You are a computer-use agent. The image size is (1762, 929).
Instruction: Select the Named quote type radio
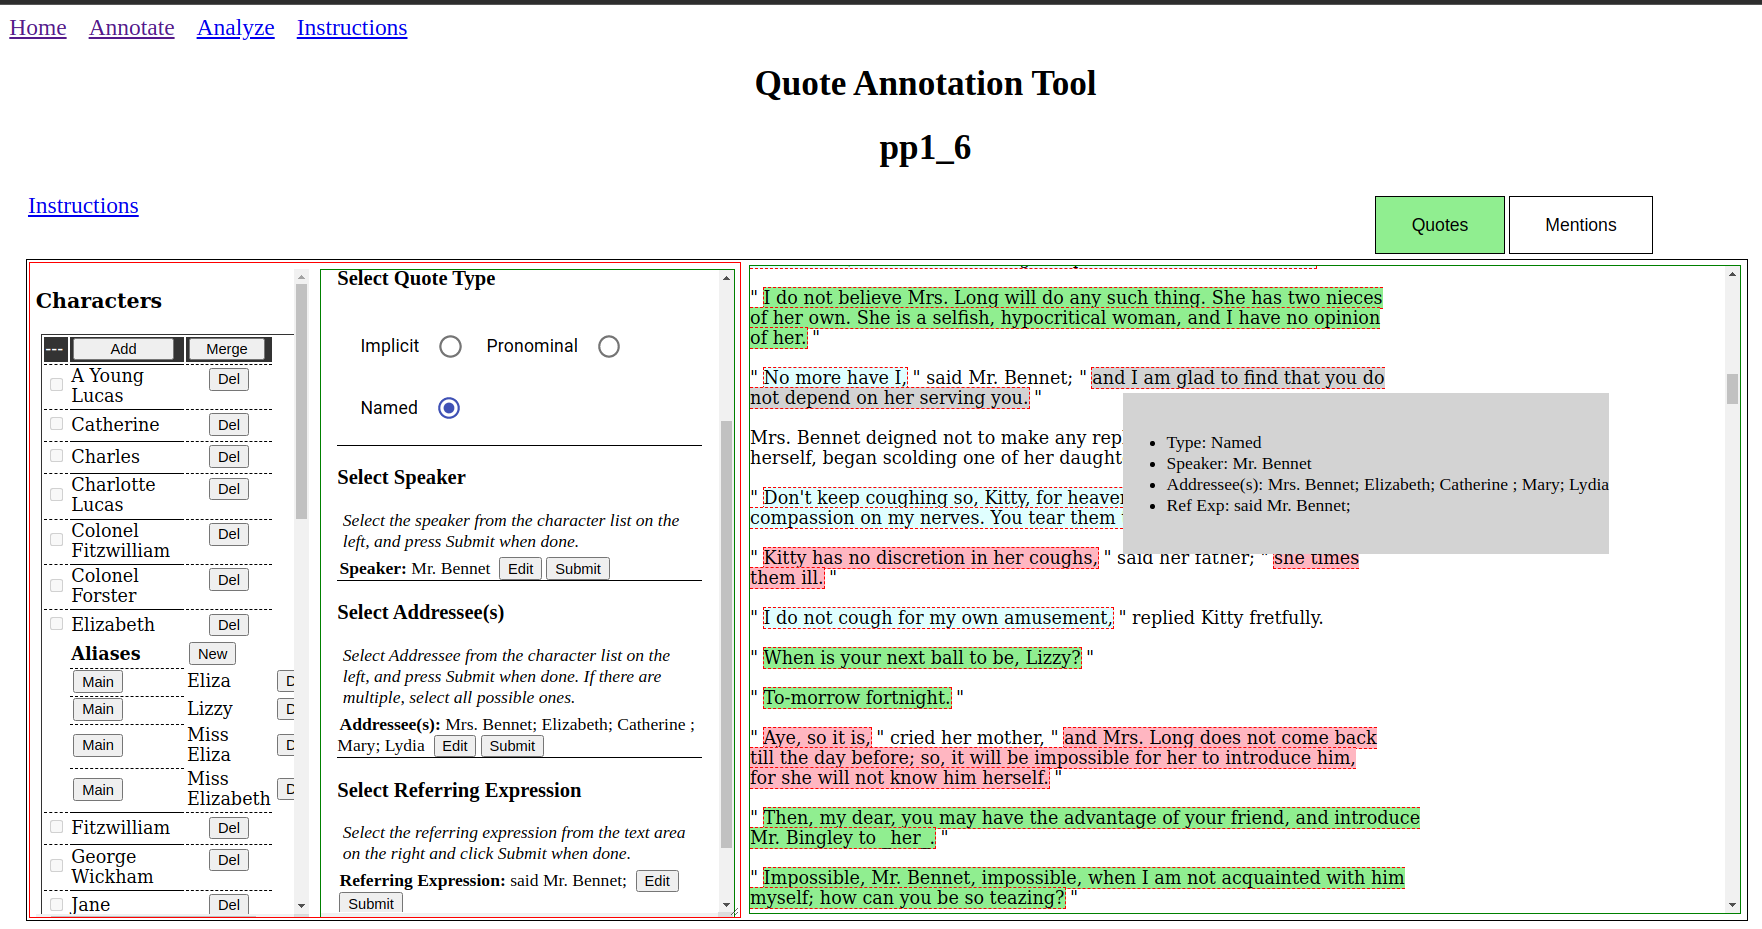point(449,408)
